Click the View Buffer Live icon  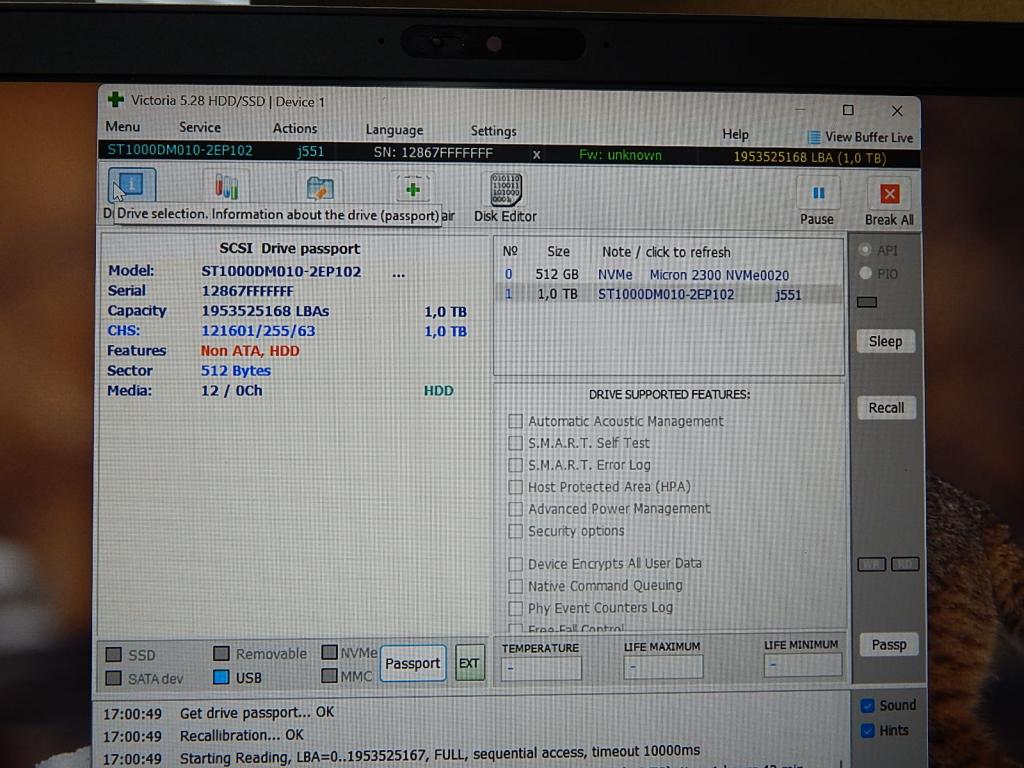814,137
